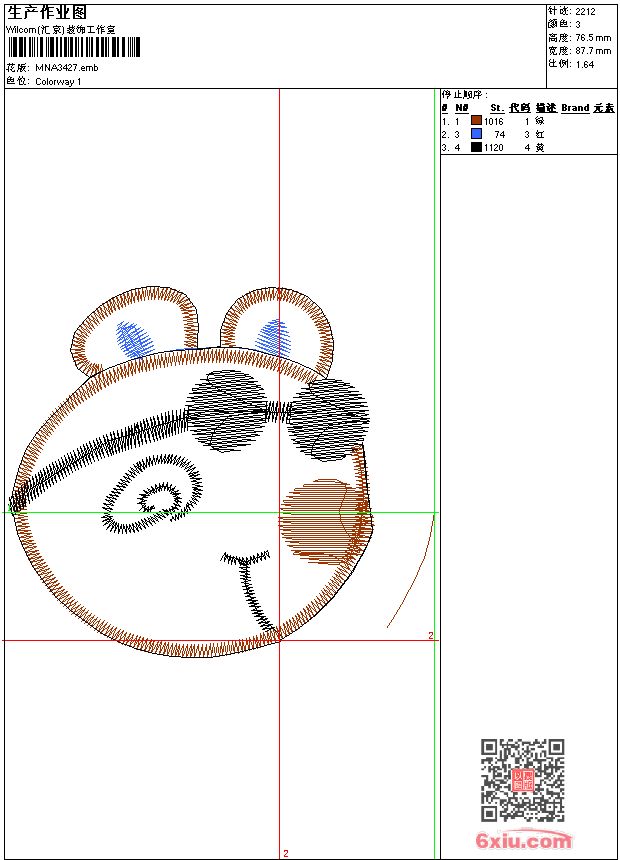Click the '停止顺序' heading

[x=464, y=94]
